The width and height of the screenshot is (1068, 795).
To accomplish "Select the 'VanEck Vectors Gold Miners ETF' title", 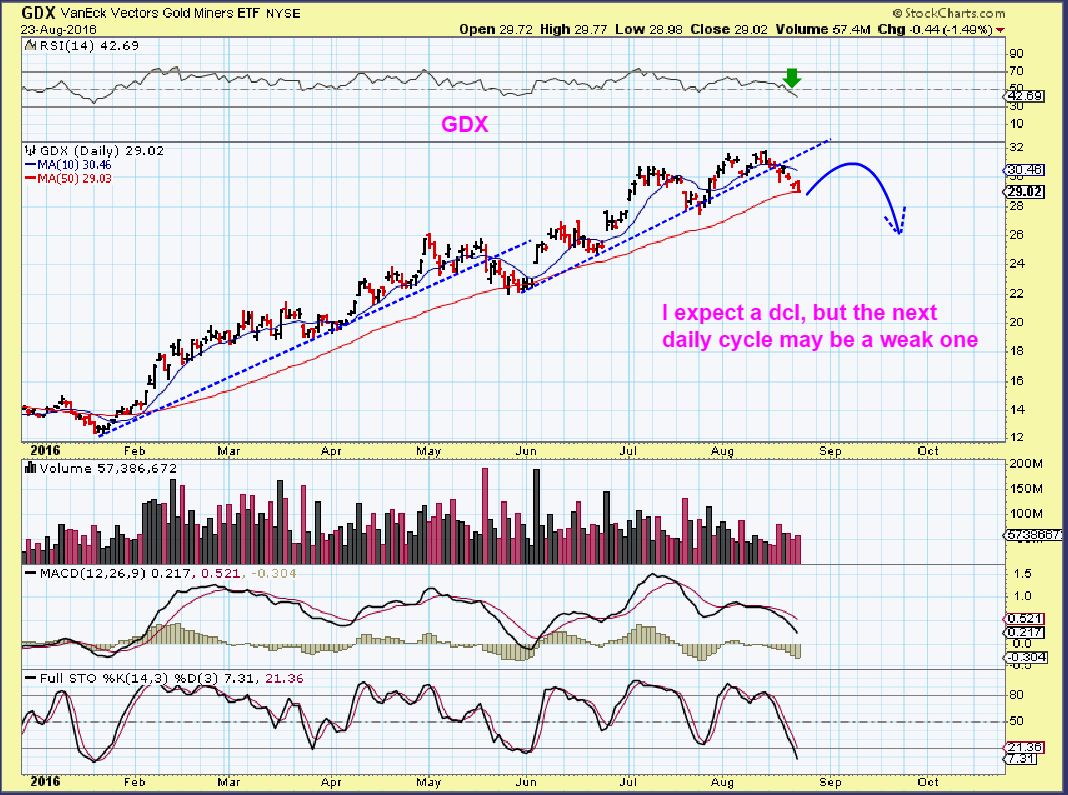I will 161,13.
